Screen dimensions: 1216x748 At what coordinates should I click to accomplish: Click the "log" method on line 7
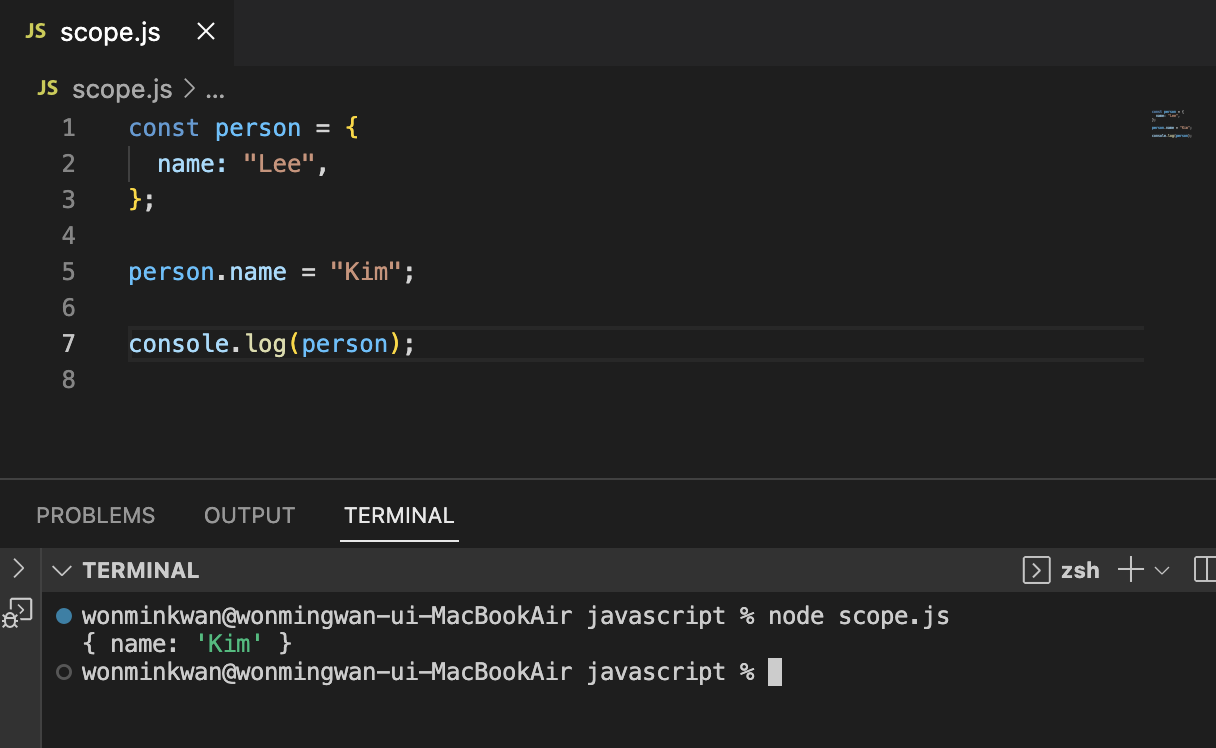coord(265,344)
